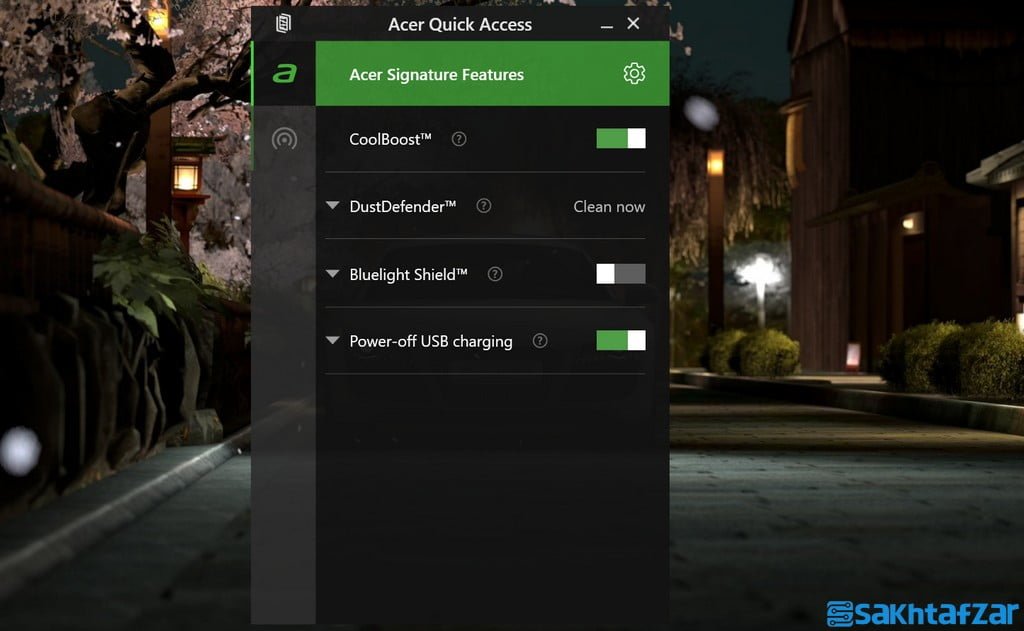Viewport: 1024px width, 631px height.
Task: Enable the Bluelight Shield toggle
Action: (x=620, y=274)
